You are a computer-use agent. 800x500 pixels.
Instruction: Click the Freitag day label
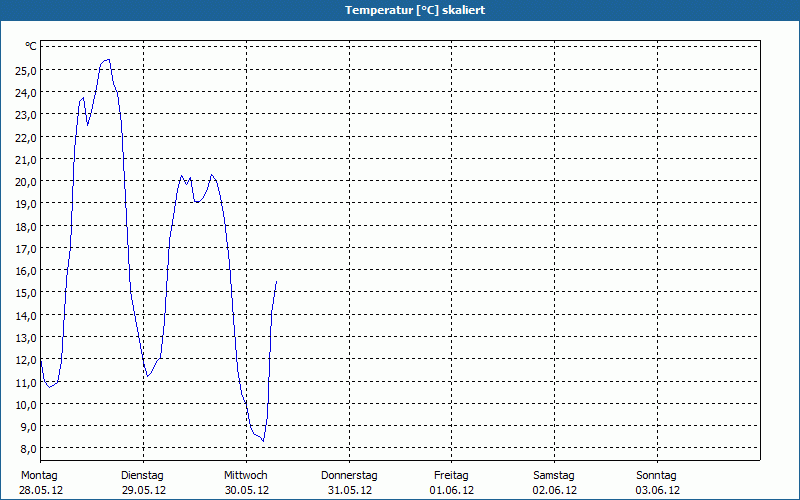tap(451, 476)
